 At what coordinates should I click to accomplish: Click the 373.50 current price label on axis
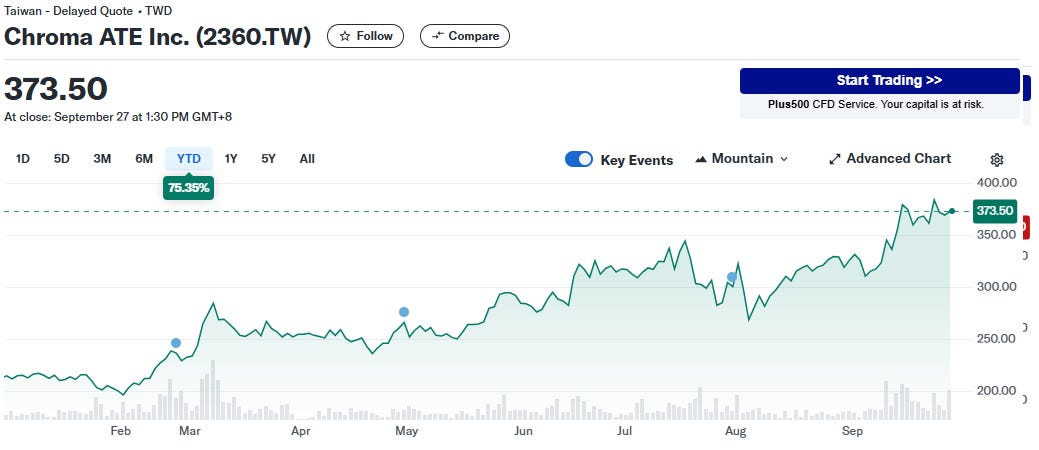pos(995,211)
